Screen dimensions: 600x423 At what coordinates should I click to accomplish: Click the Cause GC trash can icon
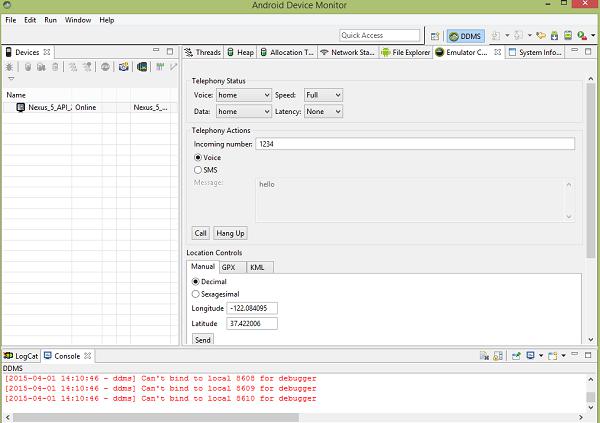click(55, 67)
